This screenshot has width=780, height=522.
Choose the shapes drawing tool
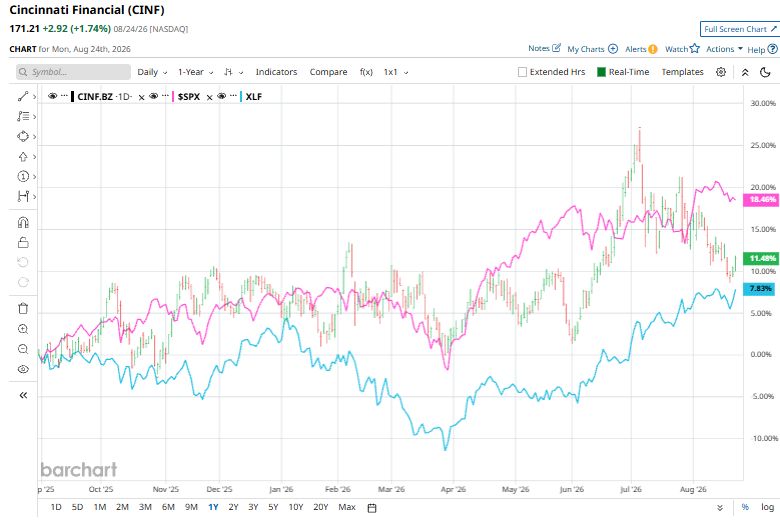tap(23, 136)
